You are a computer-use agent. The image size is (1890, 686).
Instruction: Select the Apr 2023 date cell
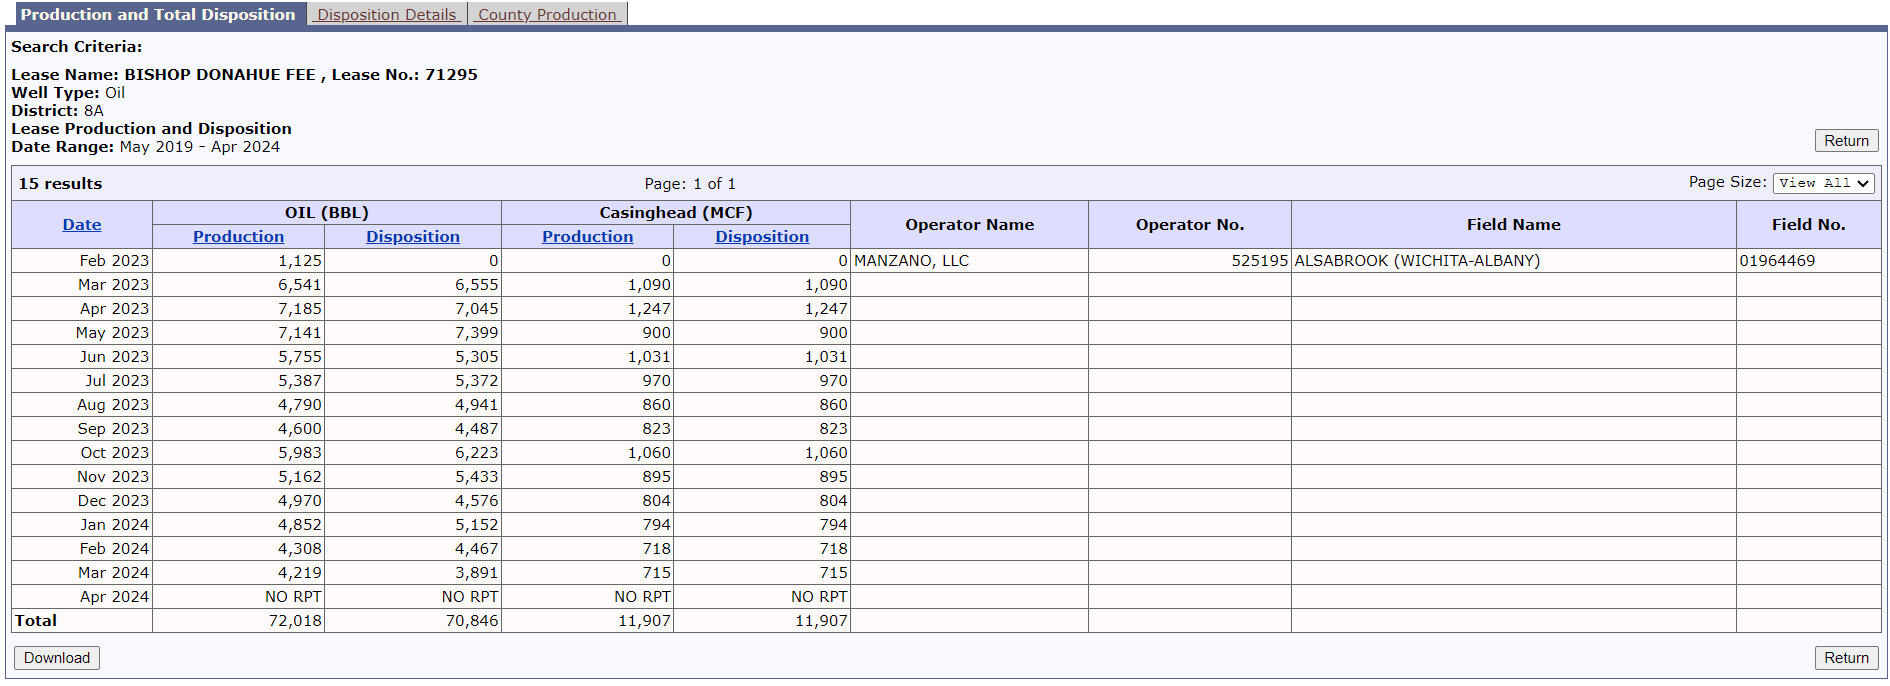(x=82, y=309)
